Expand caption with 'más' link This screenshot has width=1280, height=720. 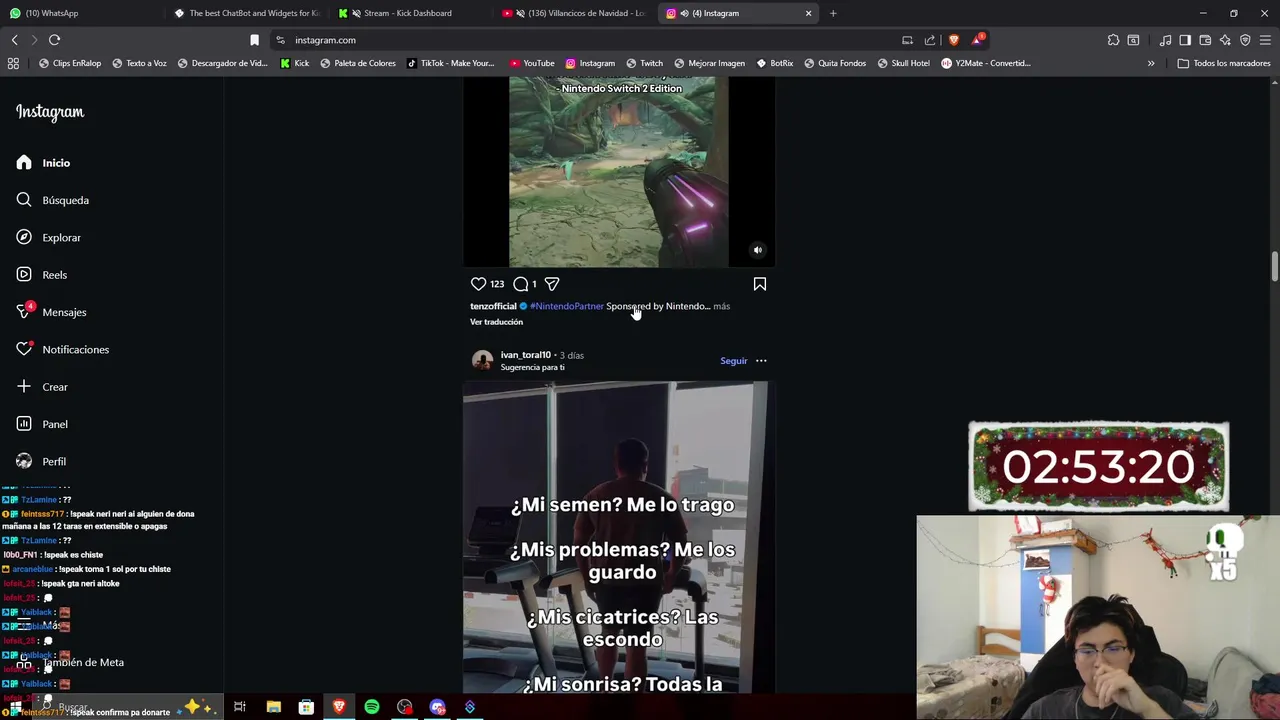pos(722,306)
